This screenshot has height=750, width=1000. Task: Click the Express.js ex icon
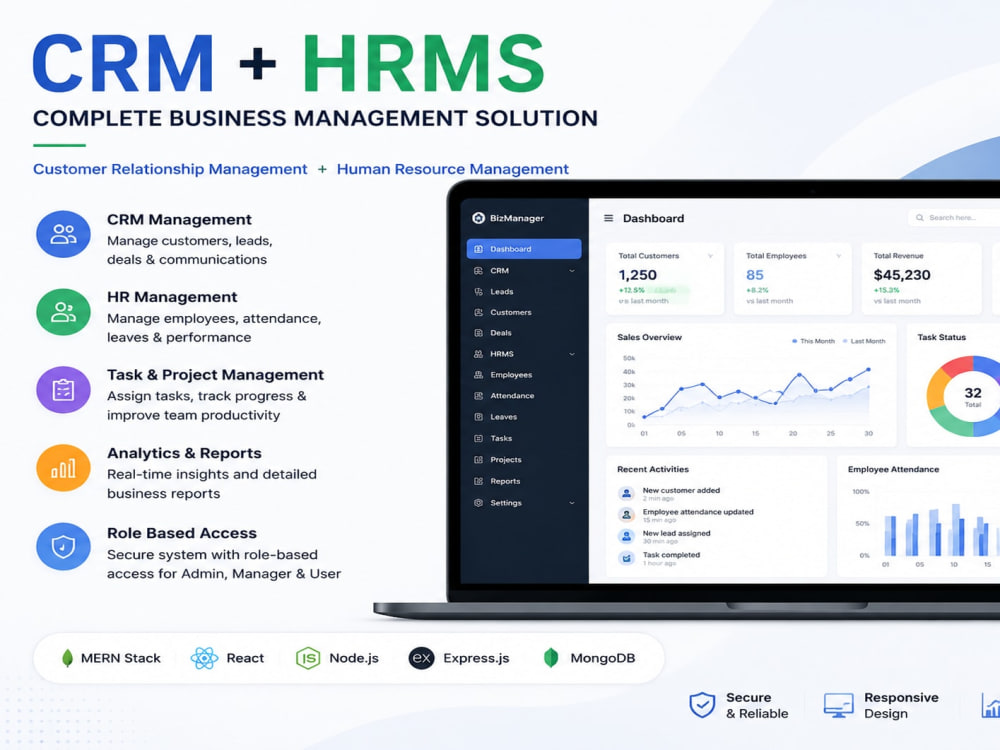[422, 658]
